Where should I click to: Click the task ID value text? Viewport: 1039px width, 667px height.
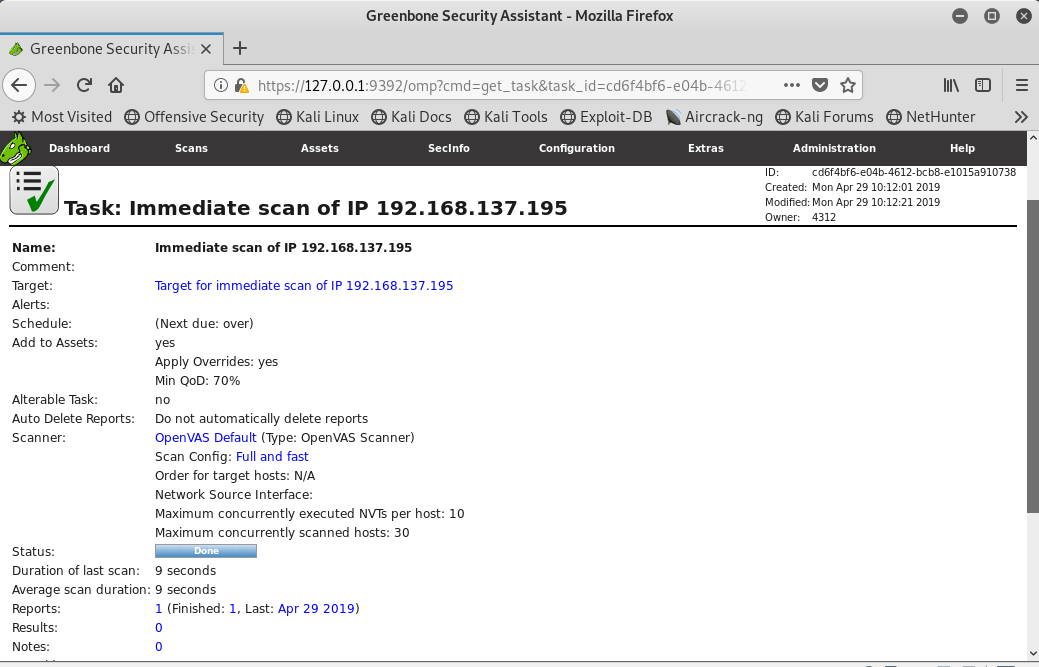[914, 172]
